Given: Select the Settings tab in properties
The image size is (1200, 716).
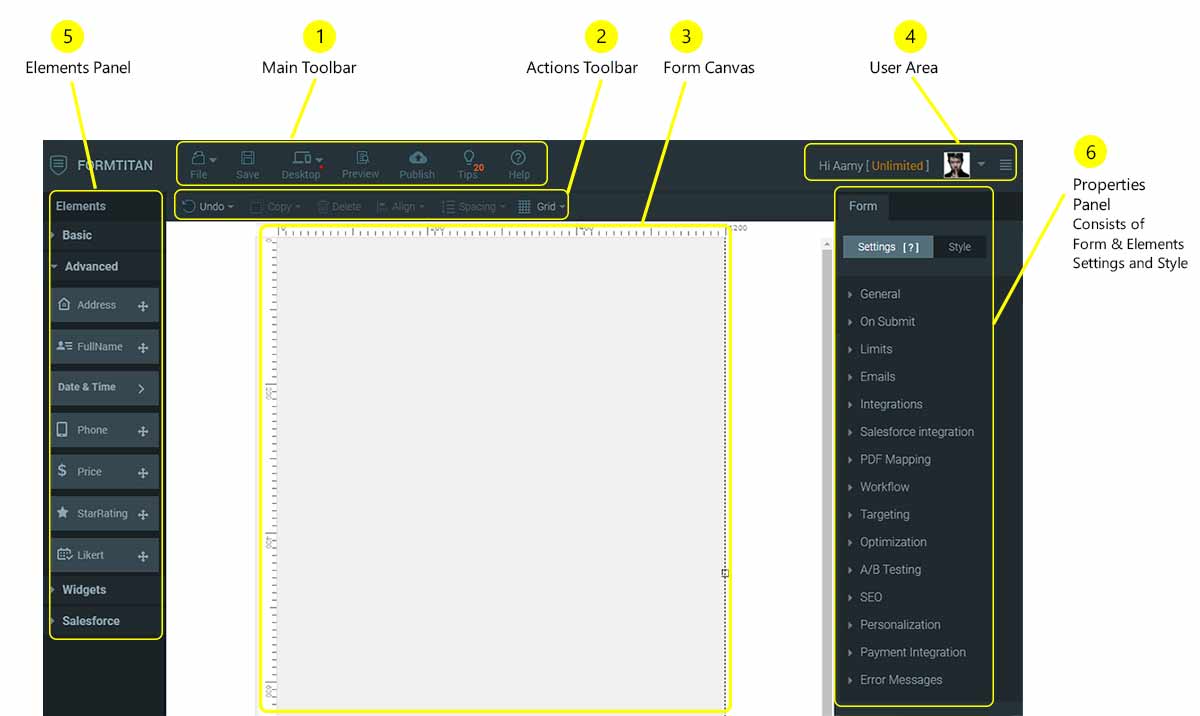Looking at the screenshot, I should tap(888, 247).
